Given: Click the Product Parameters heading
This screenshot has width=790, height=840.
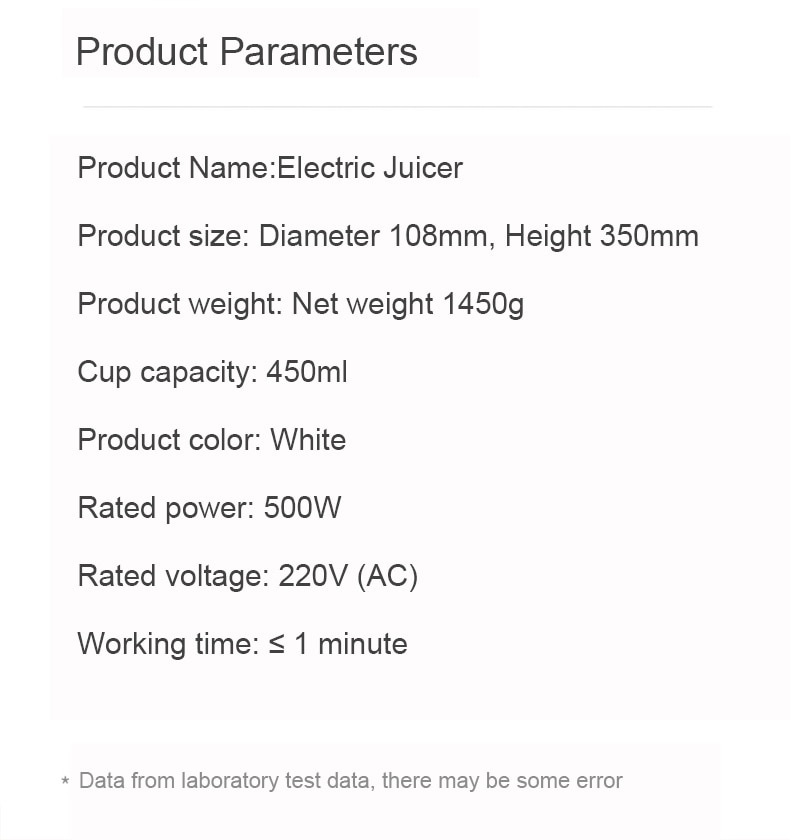Looking at the screenshot, I should 246,52.
